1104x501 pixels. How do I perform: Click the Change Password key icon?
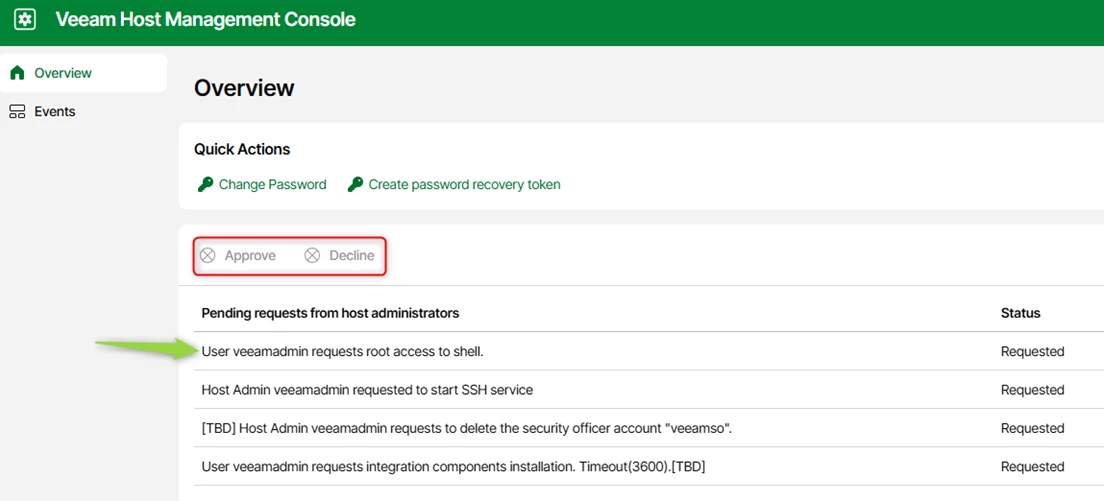(204, 185)
